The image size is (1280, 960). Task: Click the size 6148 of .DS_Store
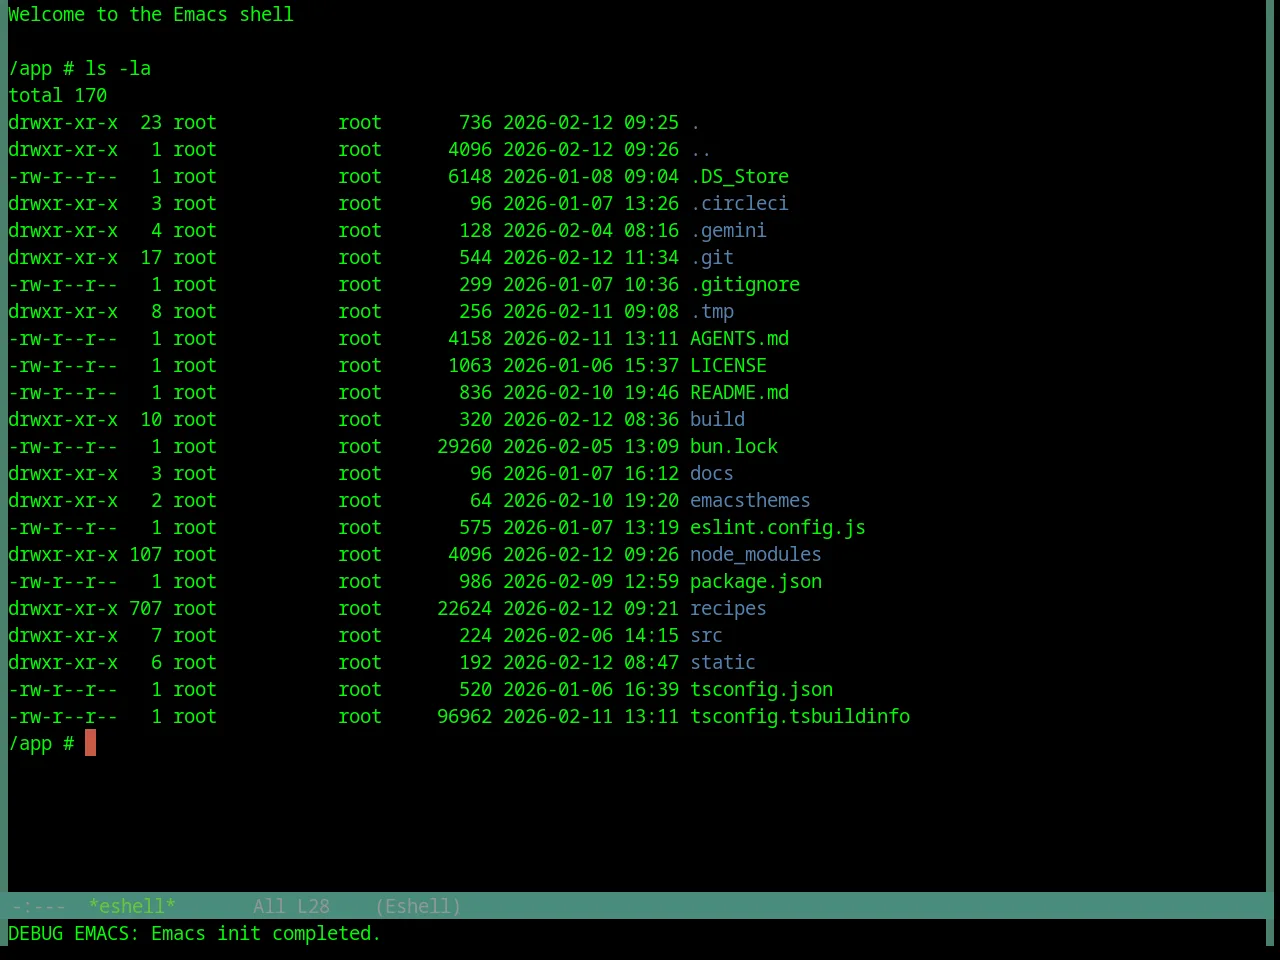470,176
